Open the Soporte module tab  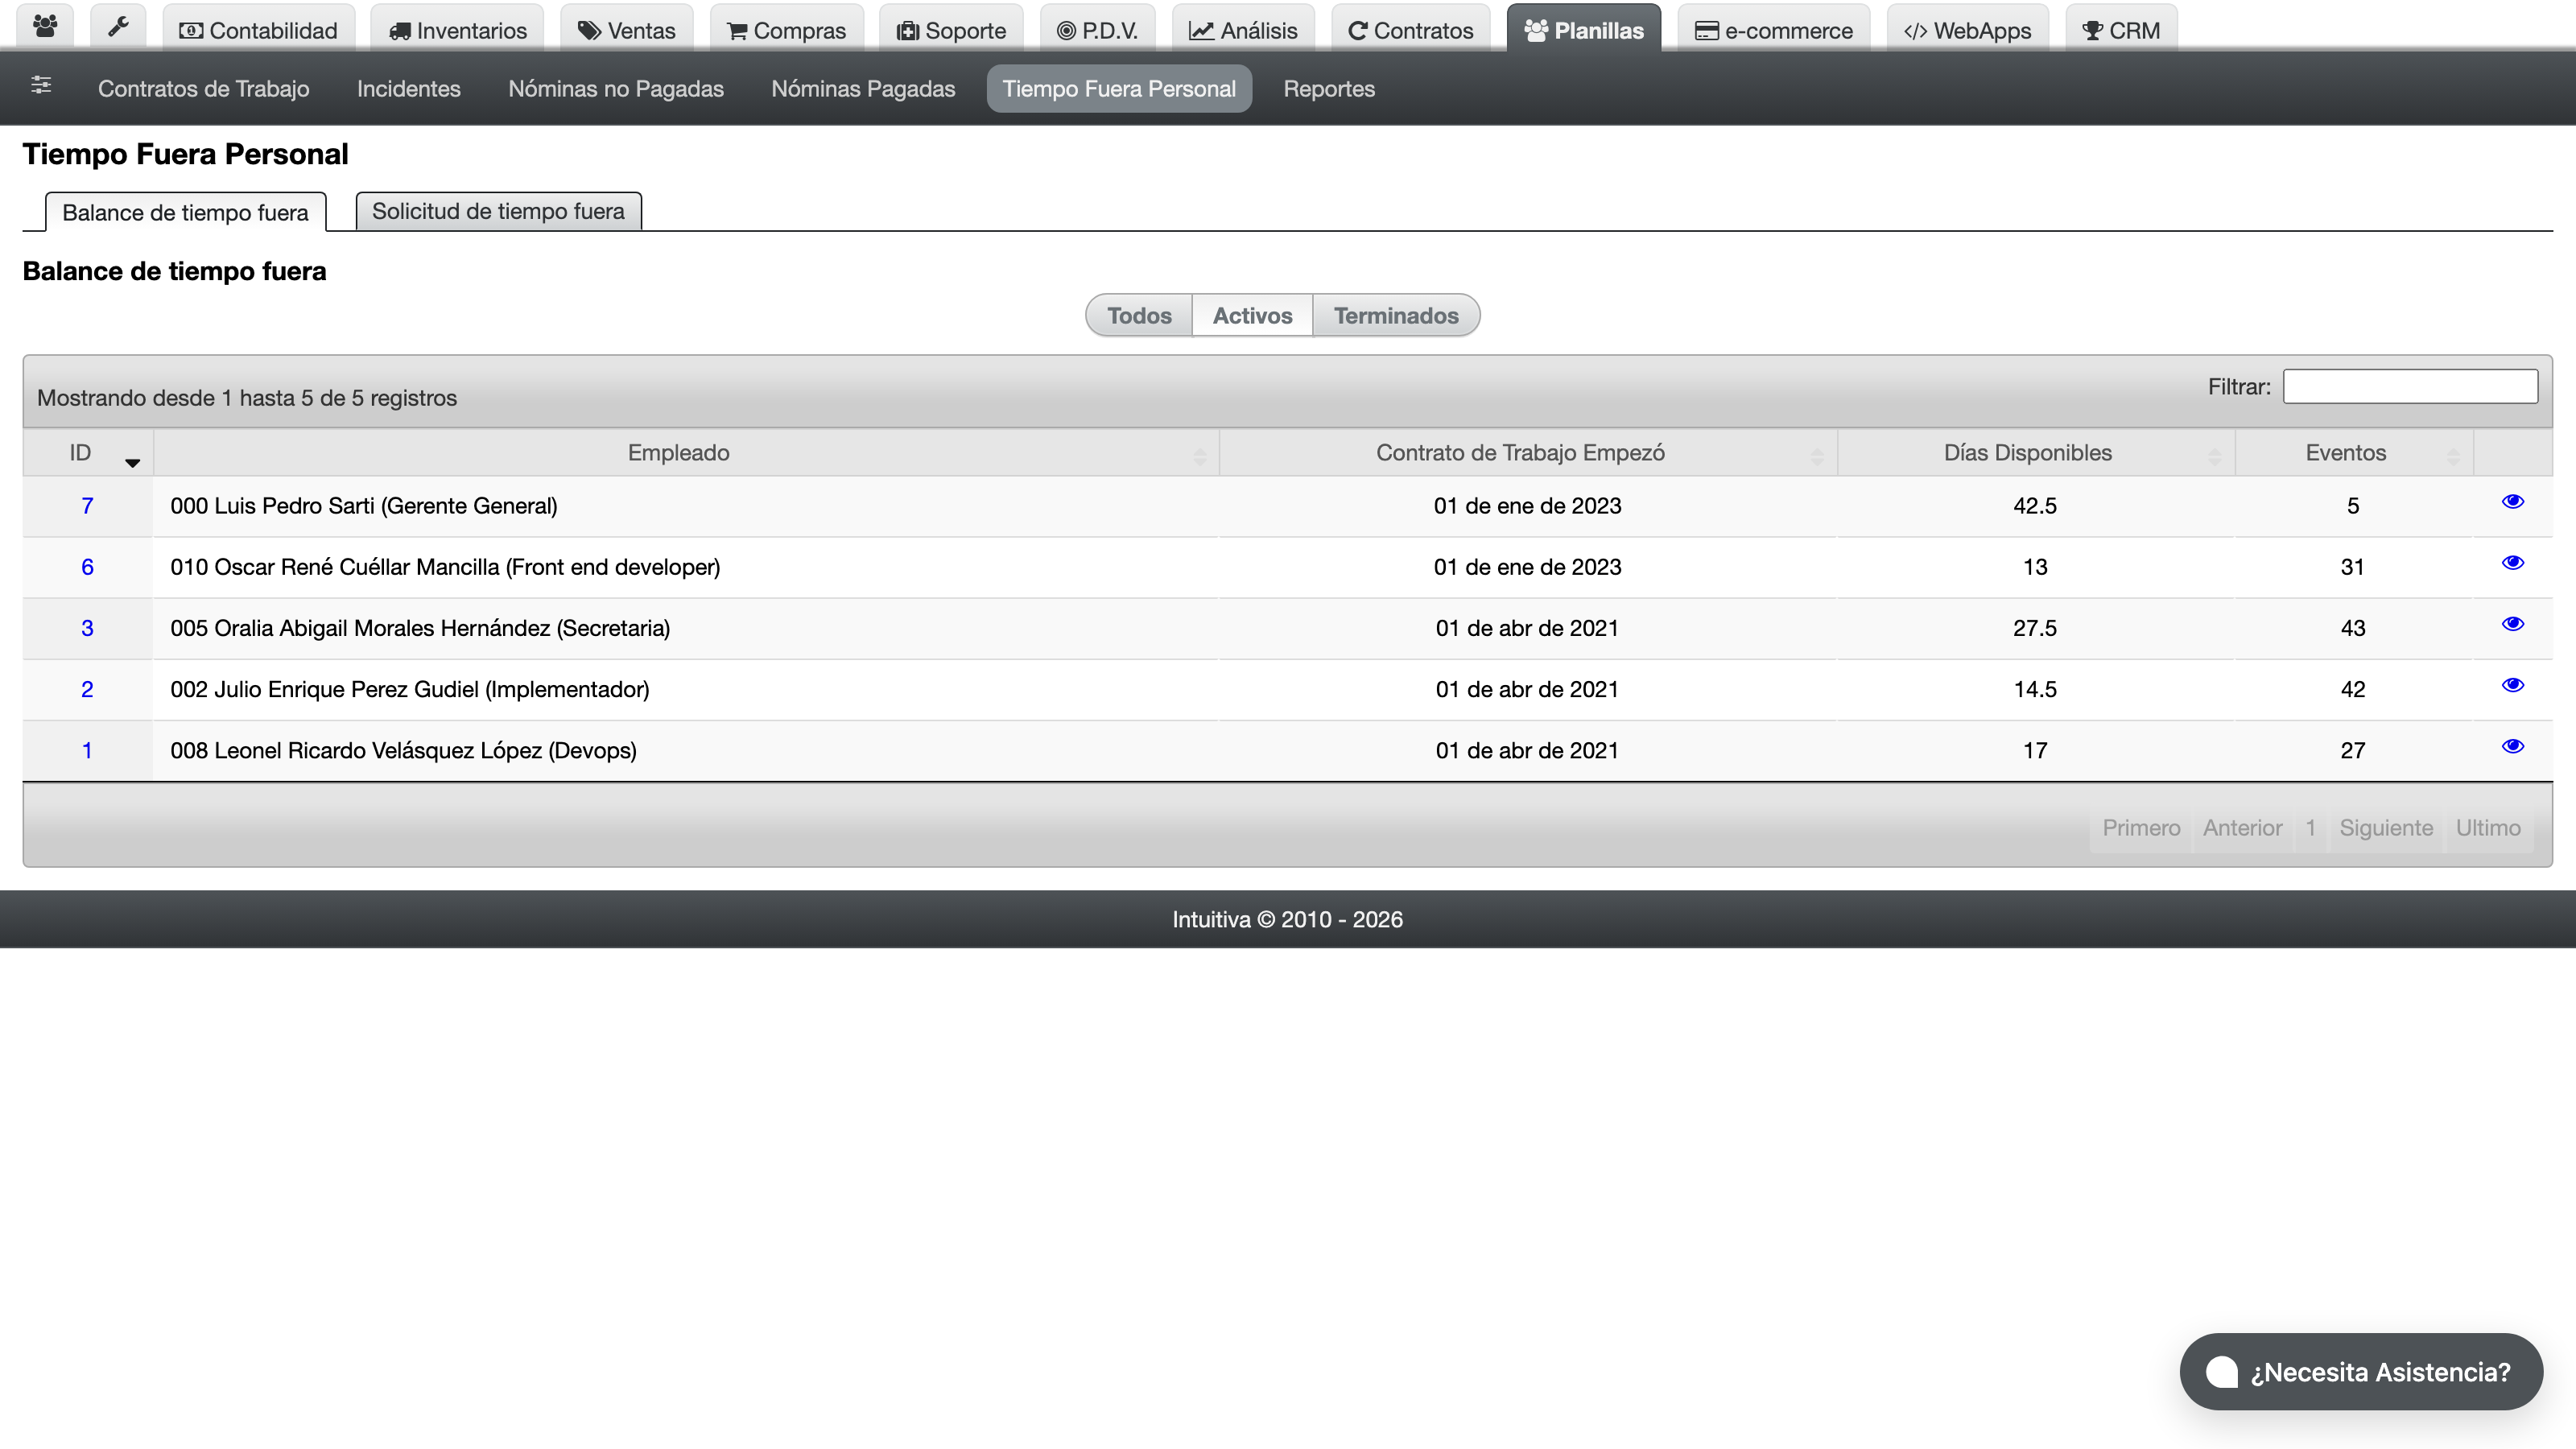(951, 30)
